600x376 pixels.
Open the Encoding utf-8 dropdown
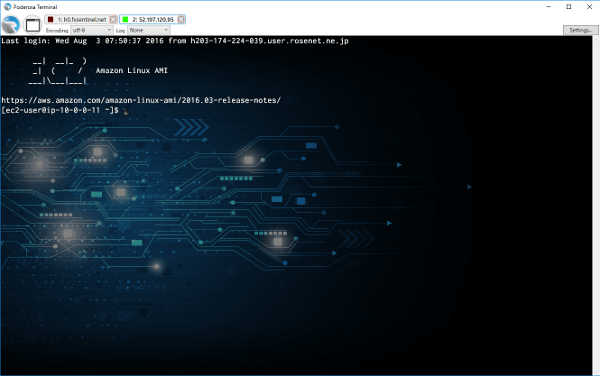91,30
